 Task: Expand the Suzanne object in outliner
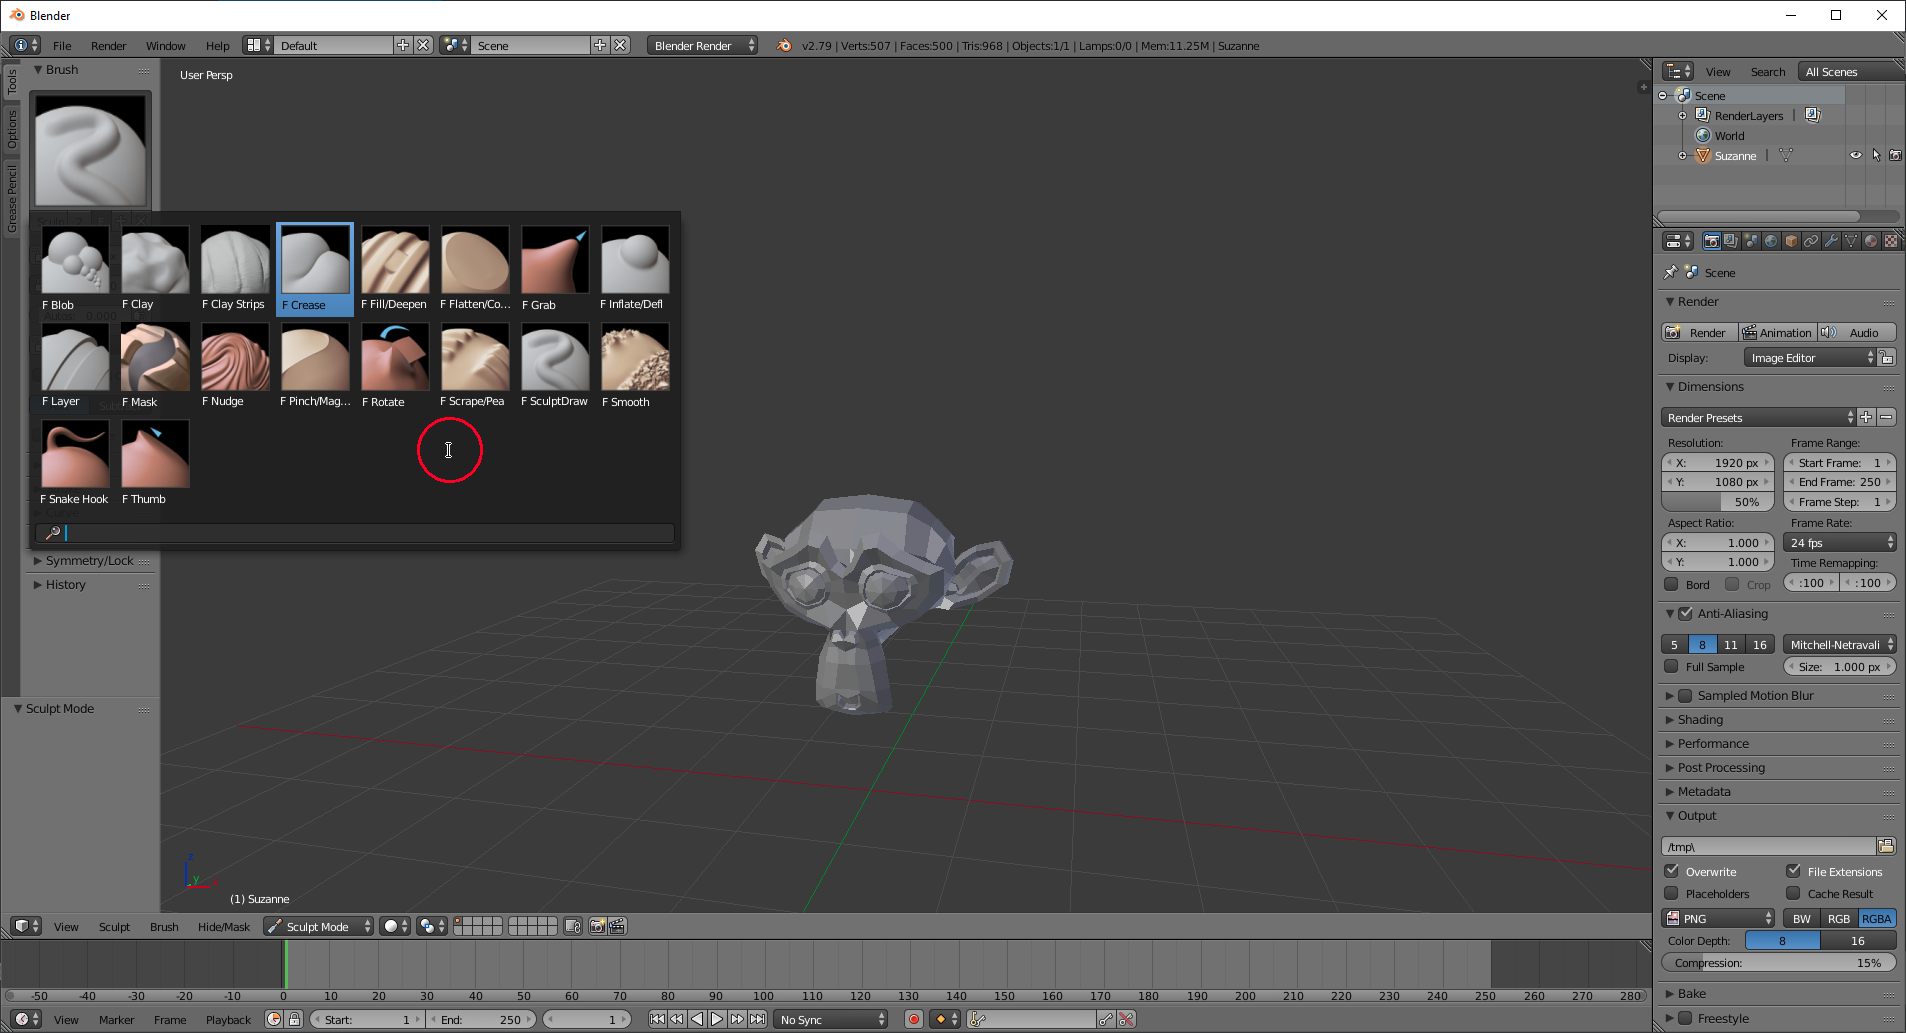1682,155
